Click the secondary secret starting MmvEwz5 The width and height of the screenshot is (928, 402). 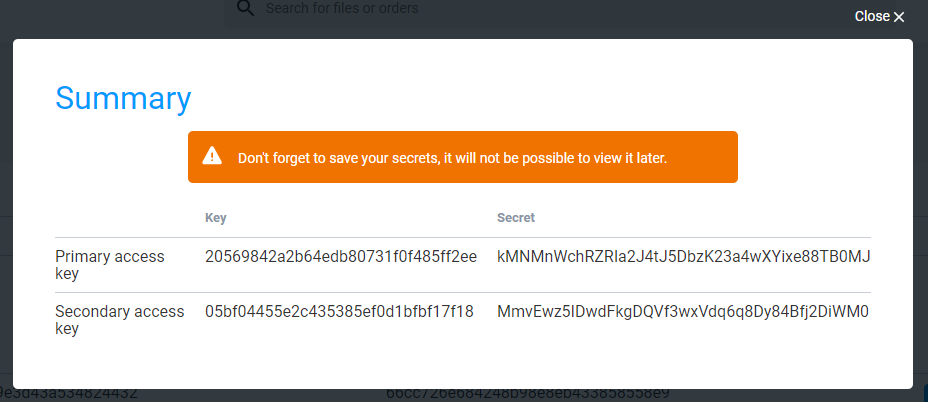click(683, 312)
